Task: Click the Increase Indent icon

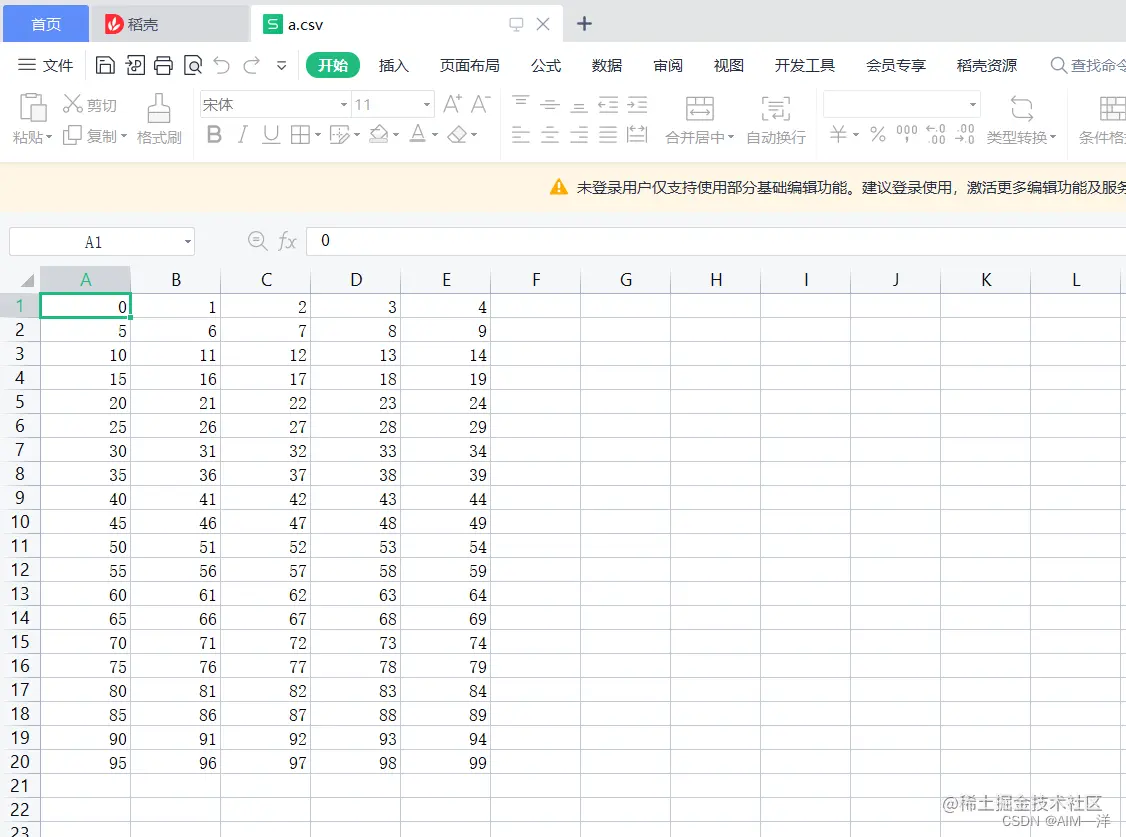Action: [637, 105]
